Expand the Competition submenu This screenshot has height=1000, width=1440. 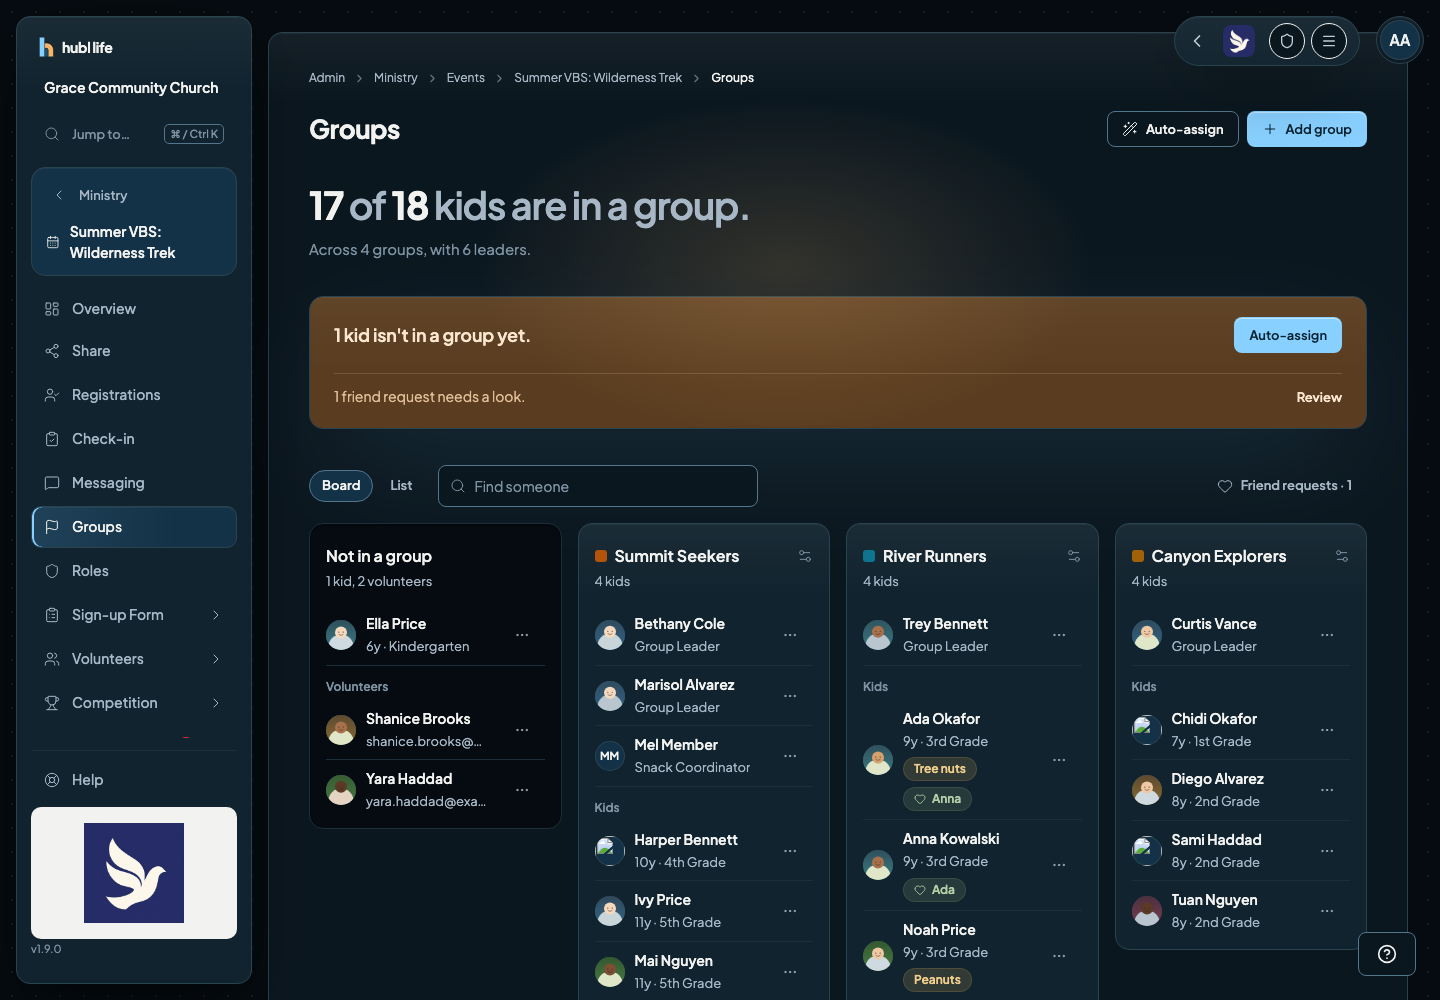(x=216, y=703)
